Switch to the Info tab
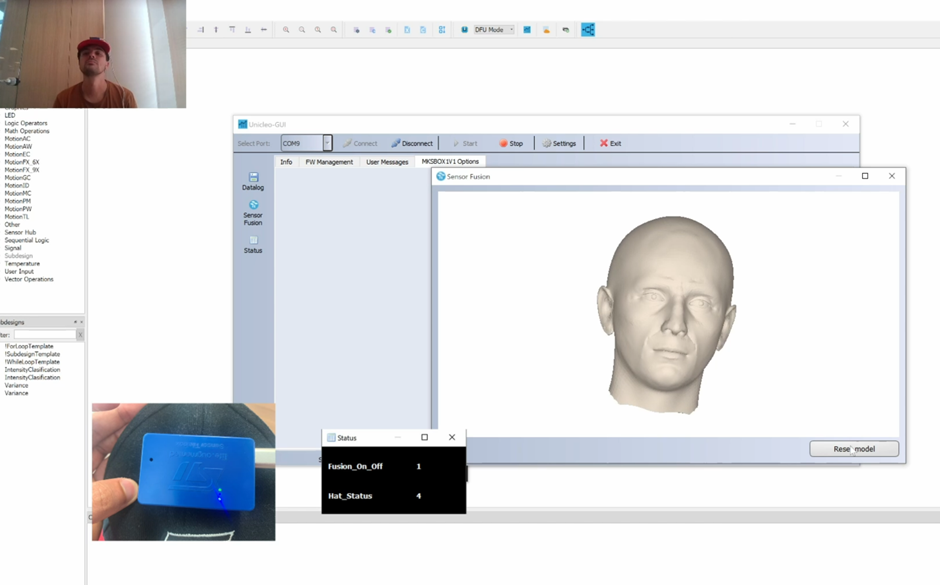Image resolution: width=940 pixels, height=585 pixels. point(287,162)
